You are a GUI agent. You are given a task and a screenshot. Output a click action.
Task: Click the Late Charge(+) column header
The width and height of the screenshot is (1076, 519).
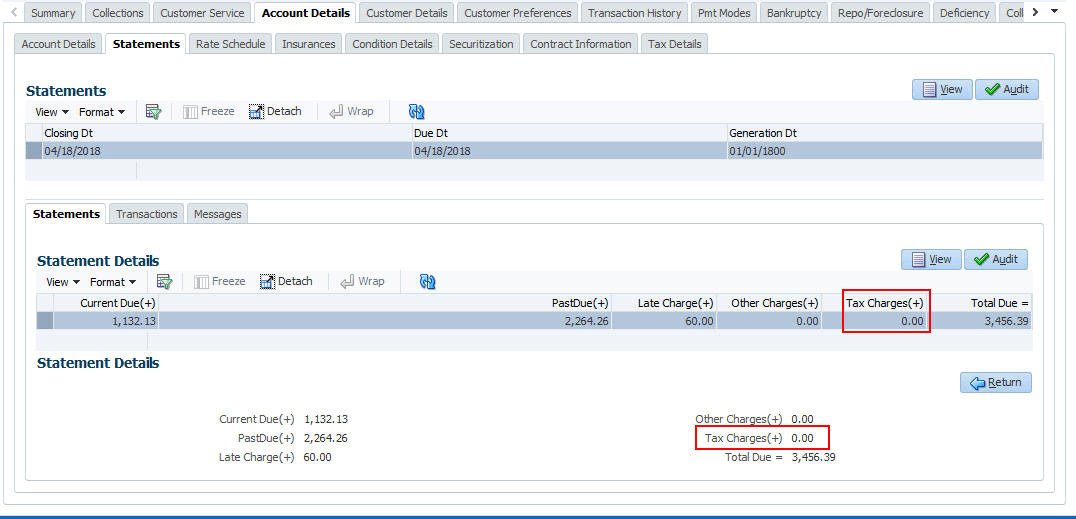[x=664, y=303]
